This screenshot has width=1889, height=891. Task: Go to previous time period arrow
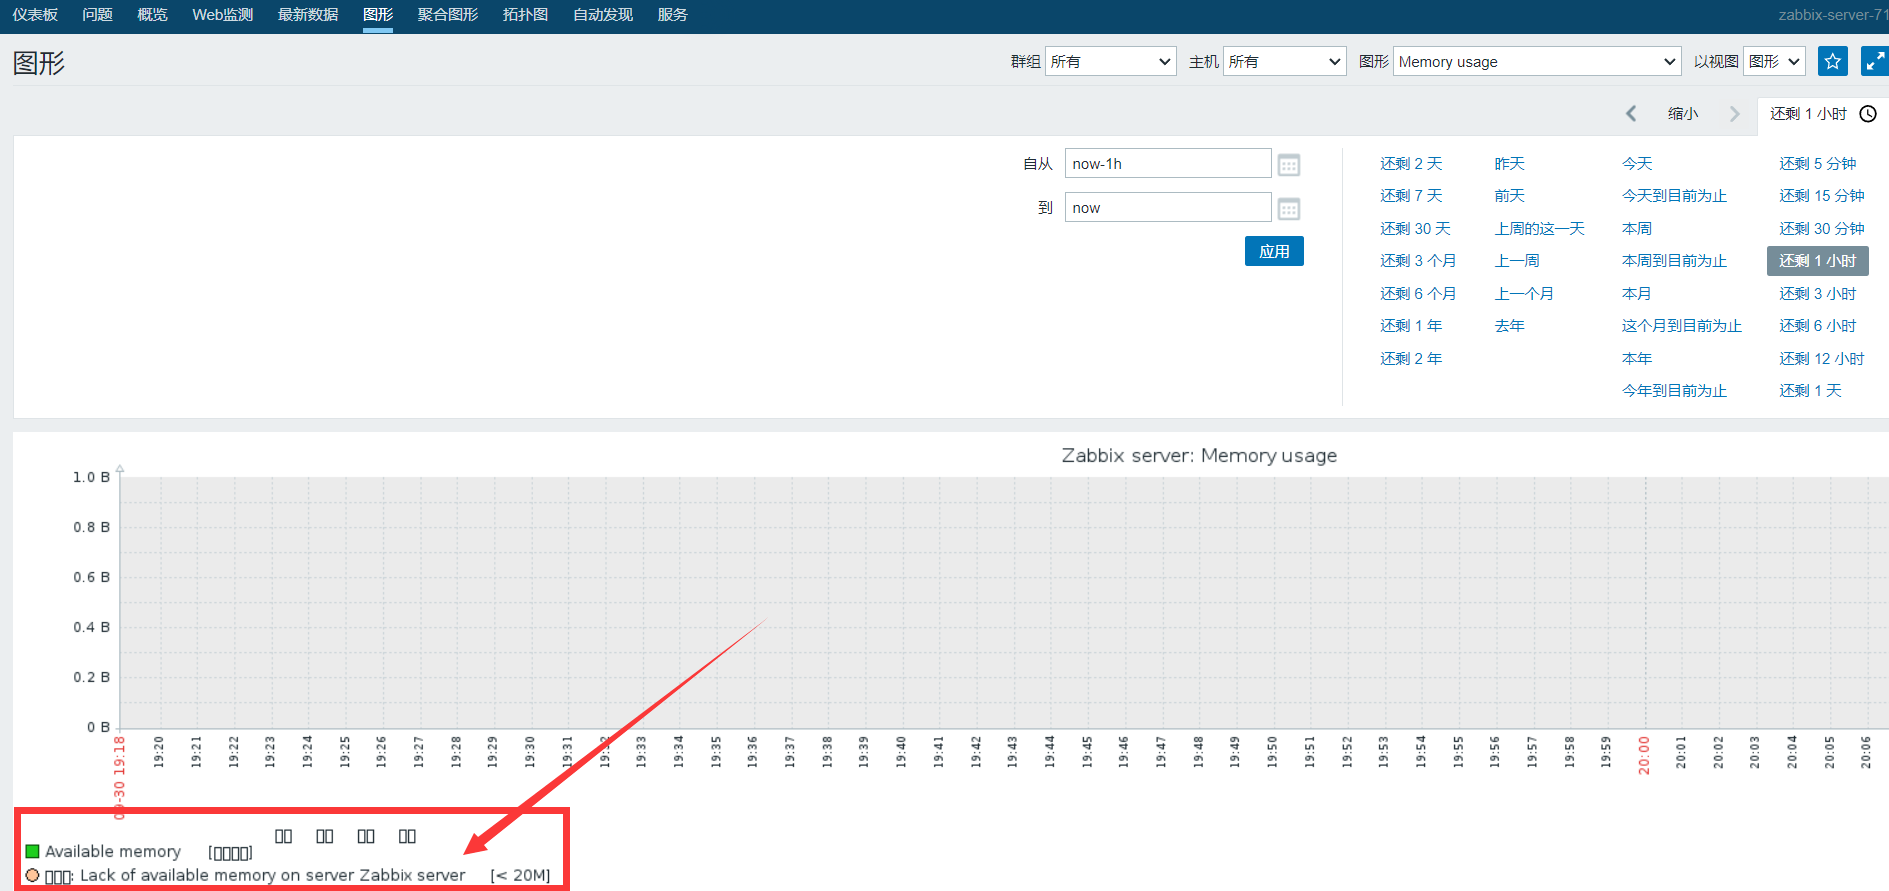(1631, 114)
